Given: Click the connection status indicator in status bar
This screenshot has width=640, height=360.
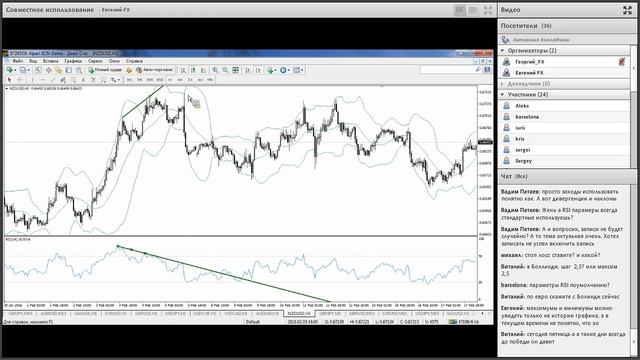Looking at the screenshot, I should click(x=465, y=322).
